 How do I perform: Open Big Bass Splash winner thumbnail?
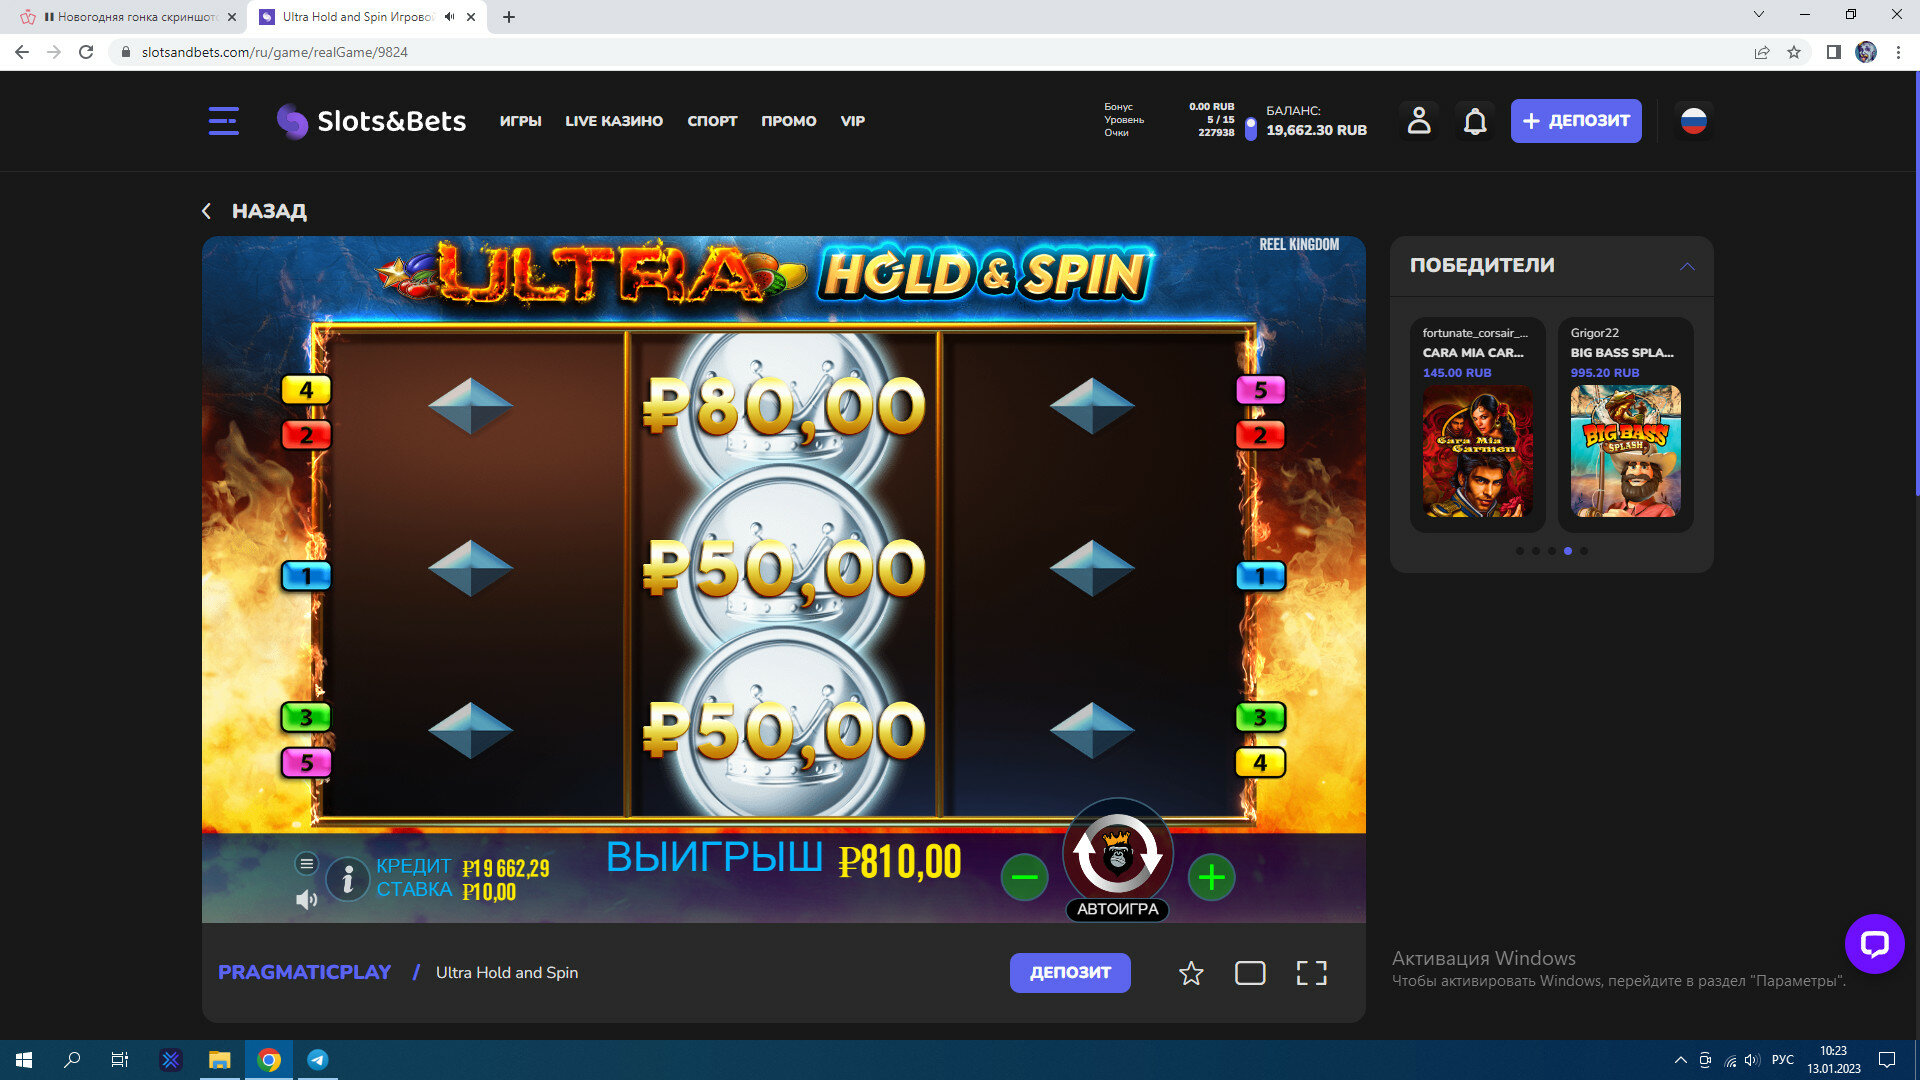(1625, 451)
